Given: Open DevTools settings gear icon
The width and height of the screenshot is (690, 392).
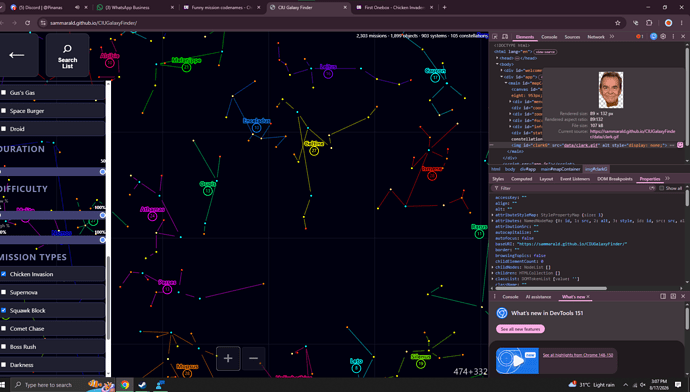Looking at the screenshot, I should (x=663, y=37).
